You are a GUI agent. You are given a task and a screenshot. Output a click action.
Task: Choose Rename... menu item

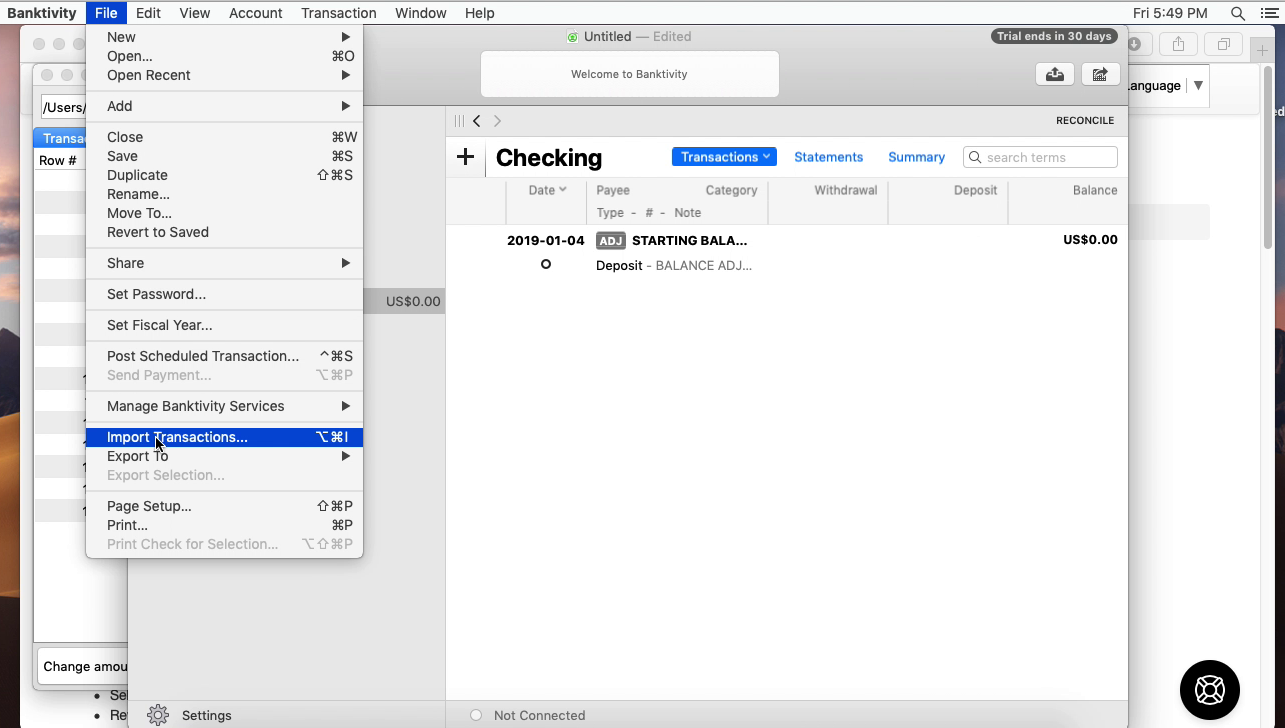coord(224,194)
